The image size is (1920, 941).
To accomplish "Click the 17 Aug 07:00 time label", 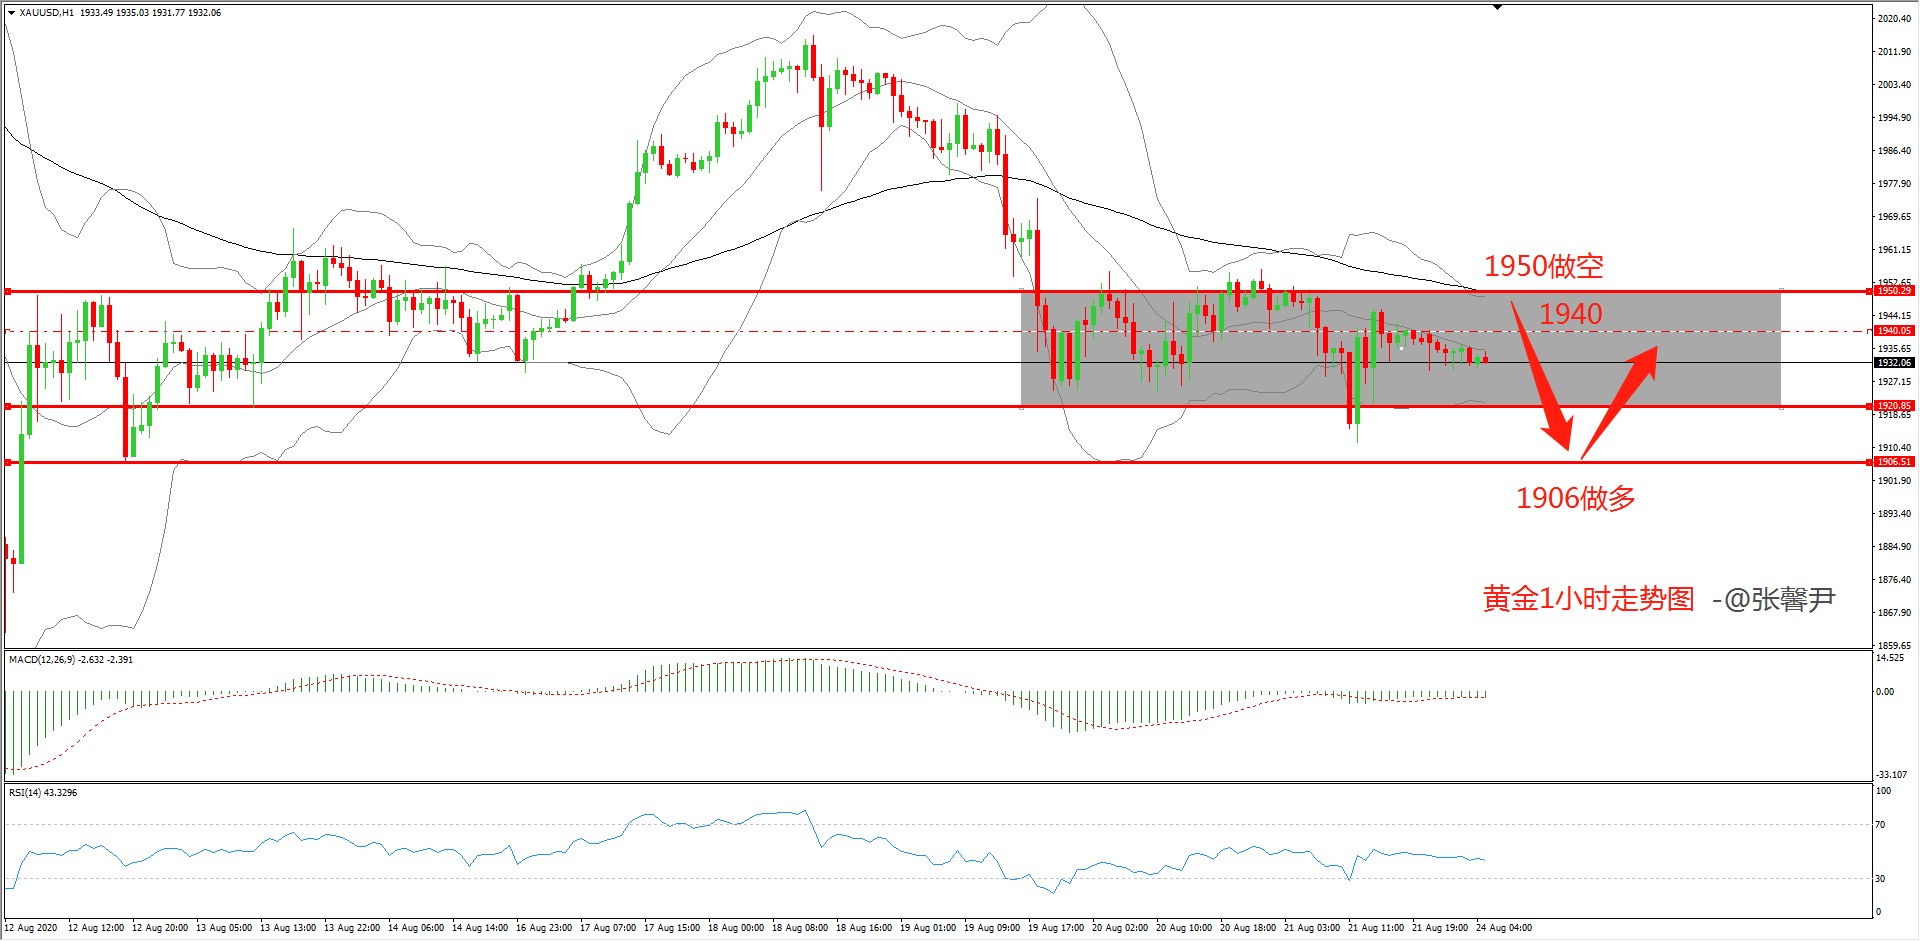I will click(608, 928).
